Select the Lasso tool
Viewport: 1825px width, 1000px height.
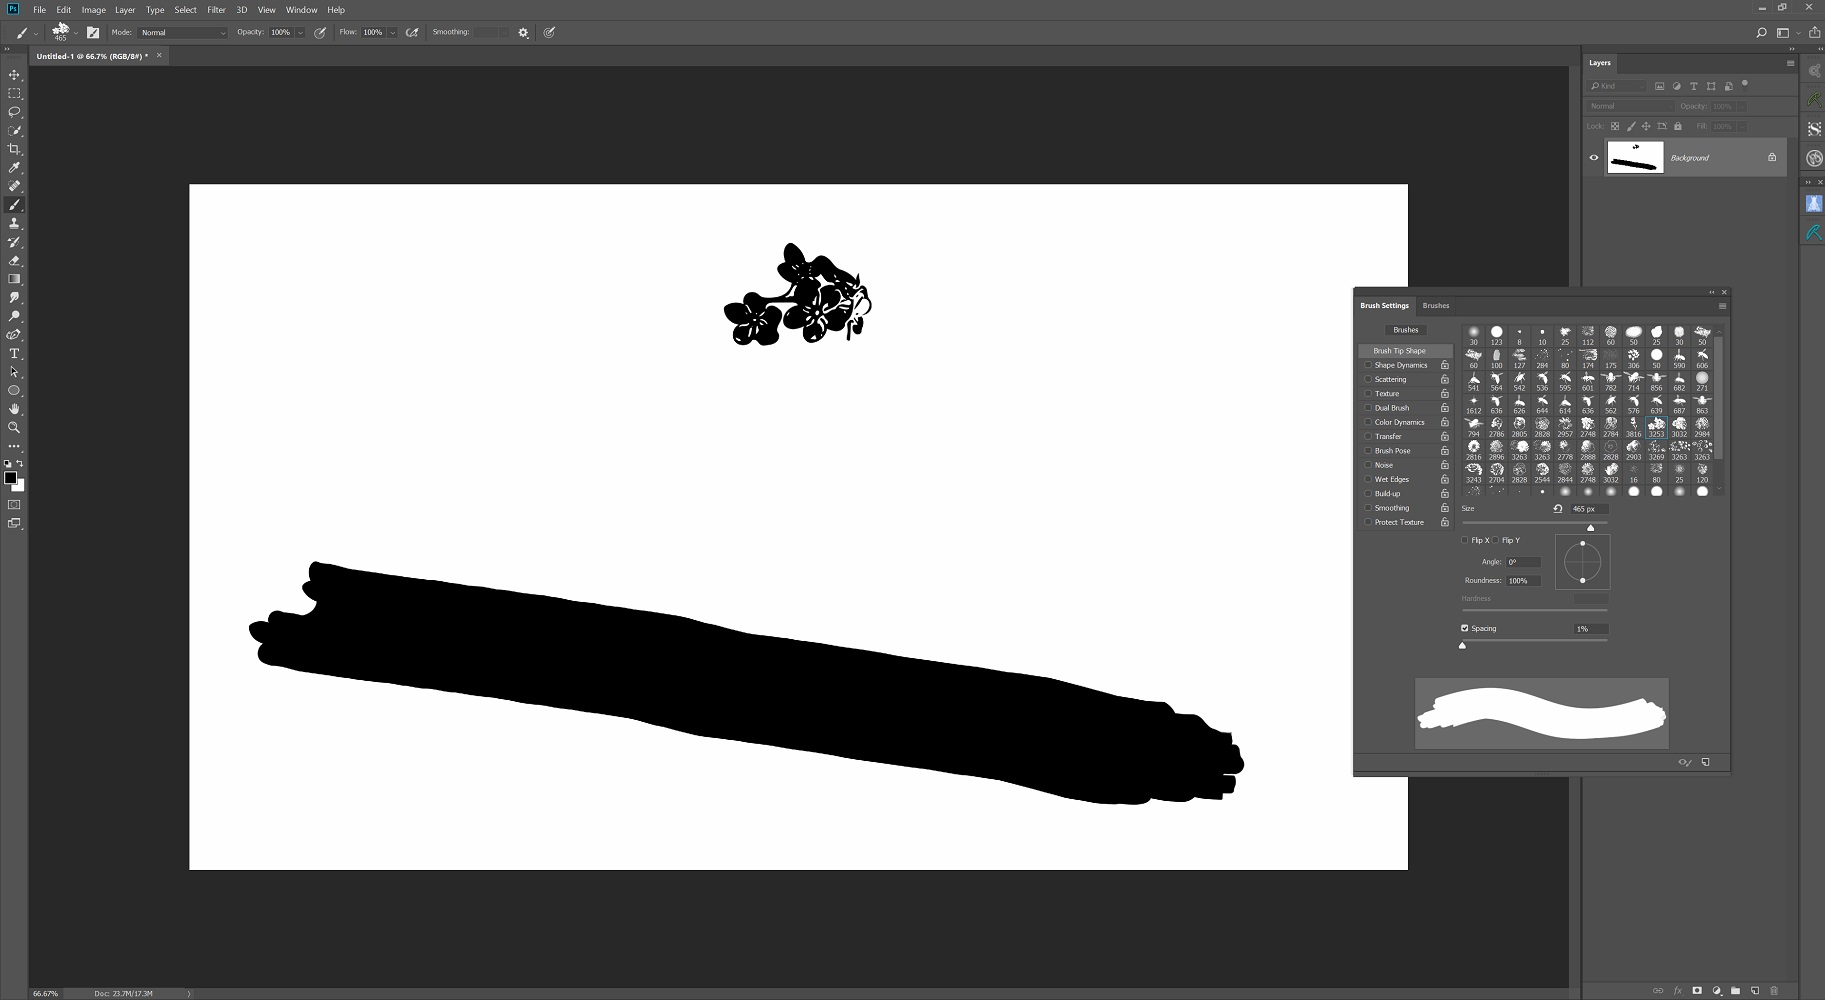tap(14, 112)
